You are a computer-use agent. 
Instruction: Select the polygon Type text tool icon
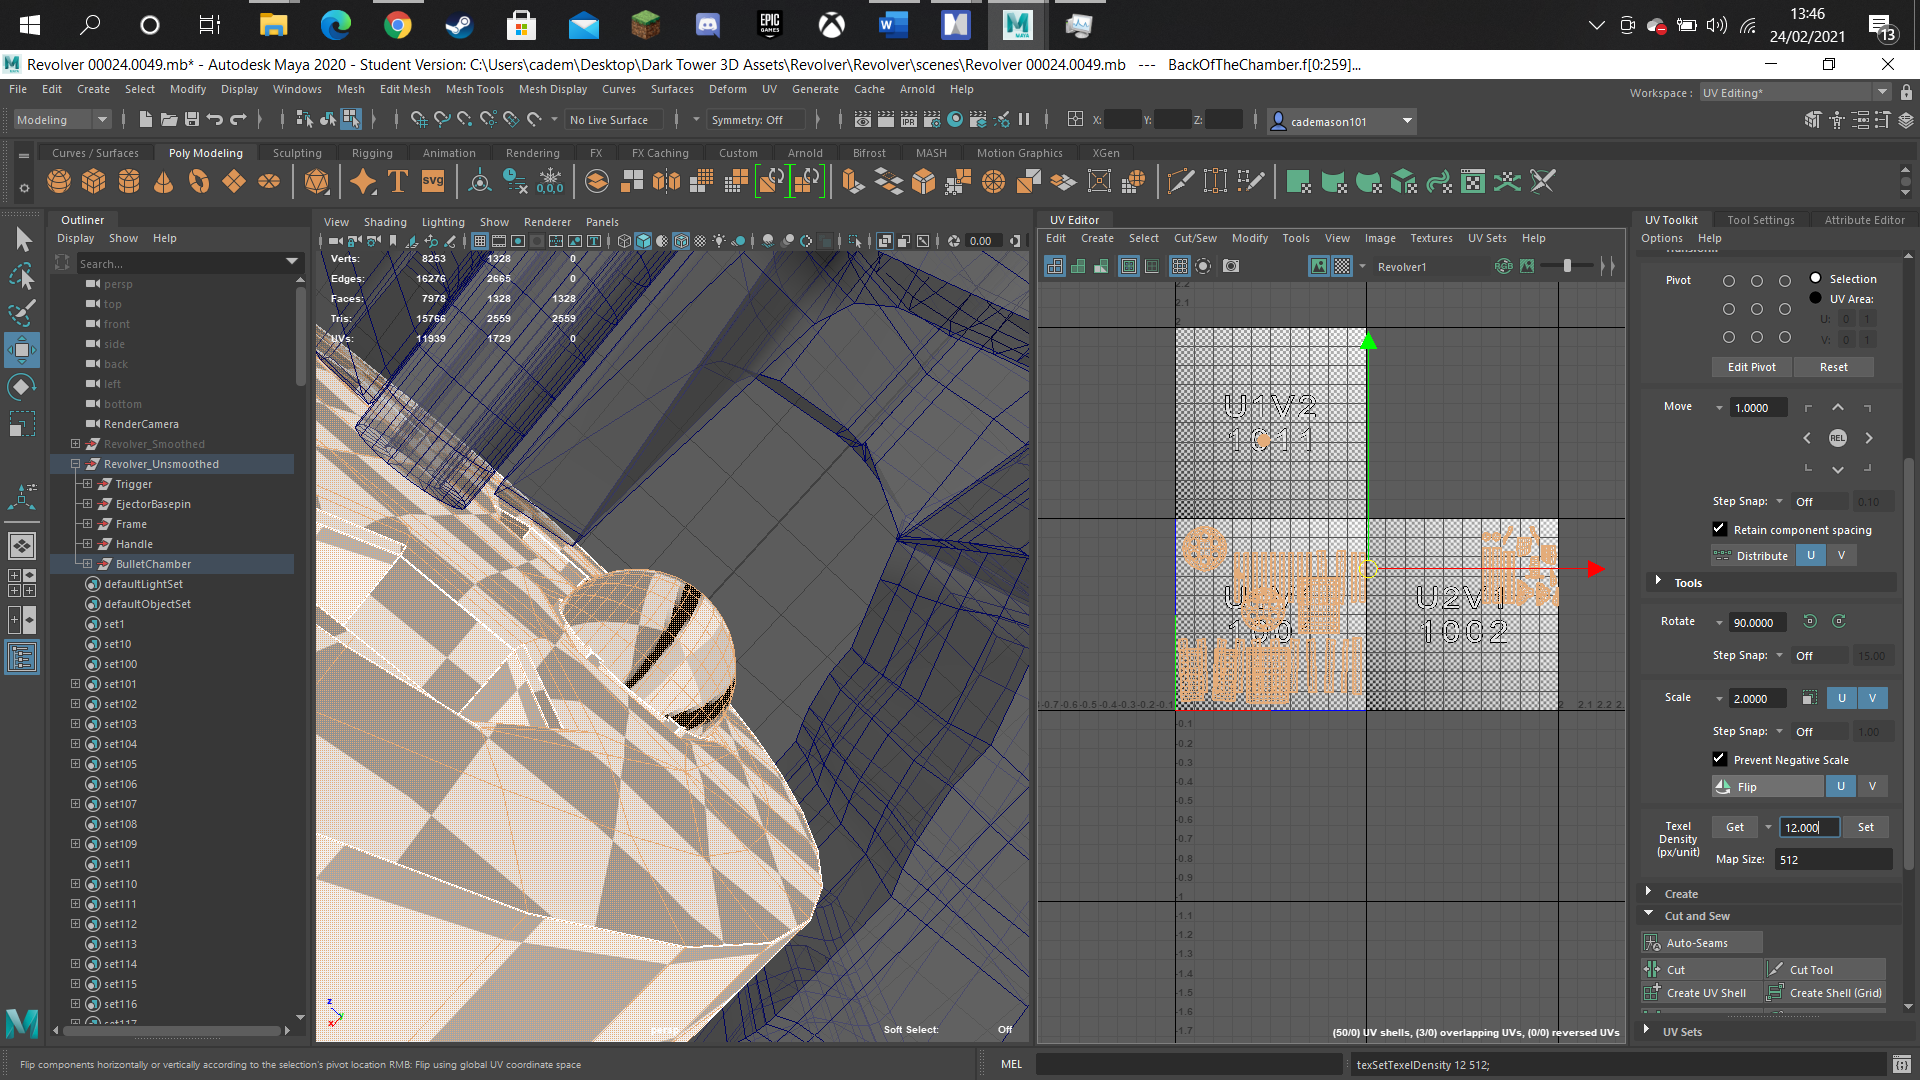398,182
